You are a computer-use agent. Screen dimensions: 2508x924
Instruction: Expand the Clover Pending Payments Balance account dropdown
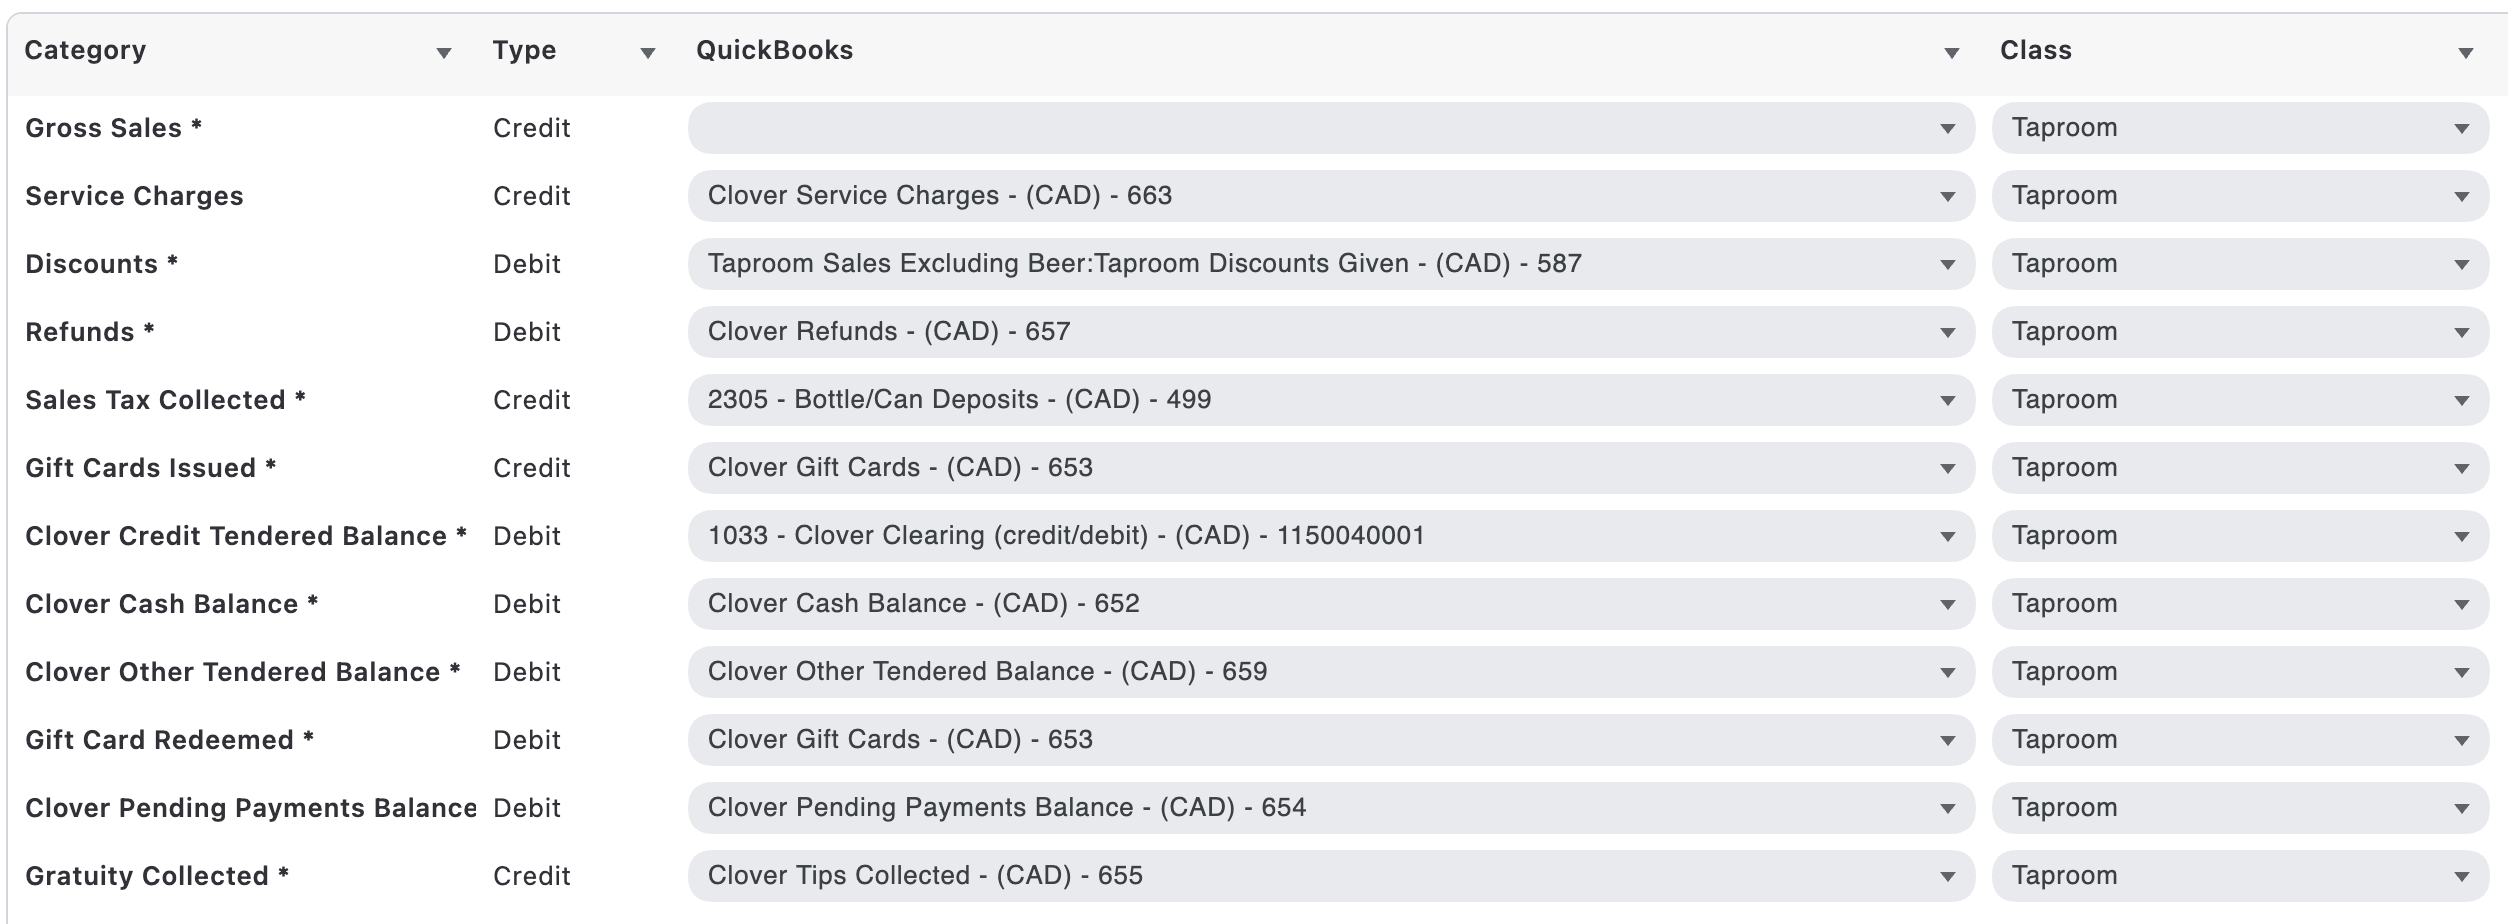[x=1330, y=808]
